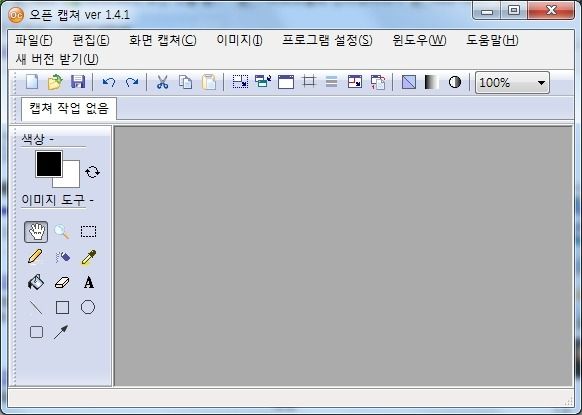Open the 파일(F) menu

click(x=34, y=40)
